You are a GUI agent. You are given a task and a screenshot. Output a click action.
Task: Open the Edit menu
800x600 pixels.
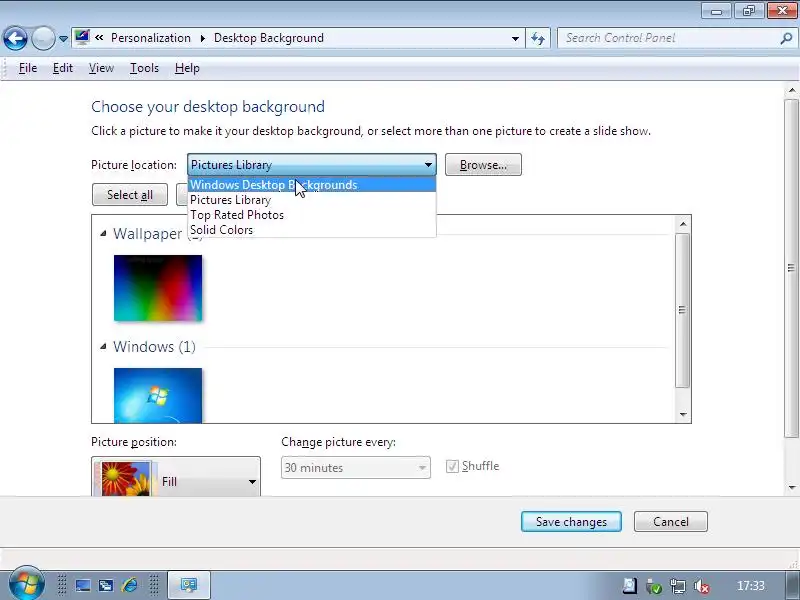63,68
